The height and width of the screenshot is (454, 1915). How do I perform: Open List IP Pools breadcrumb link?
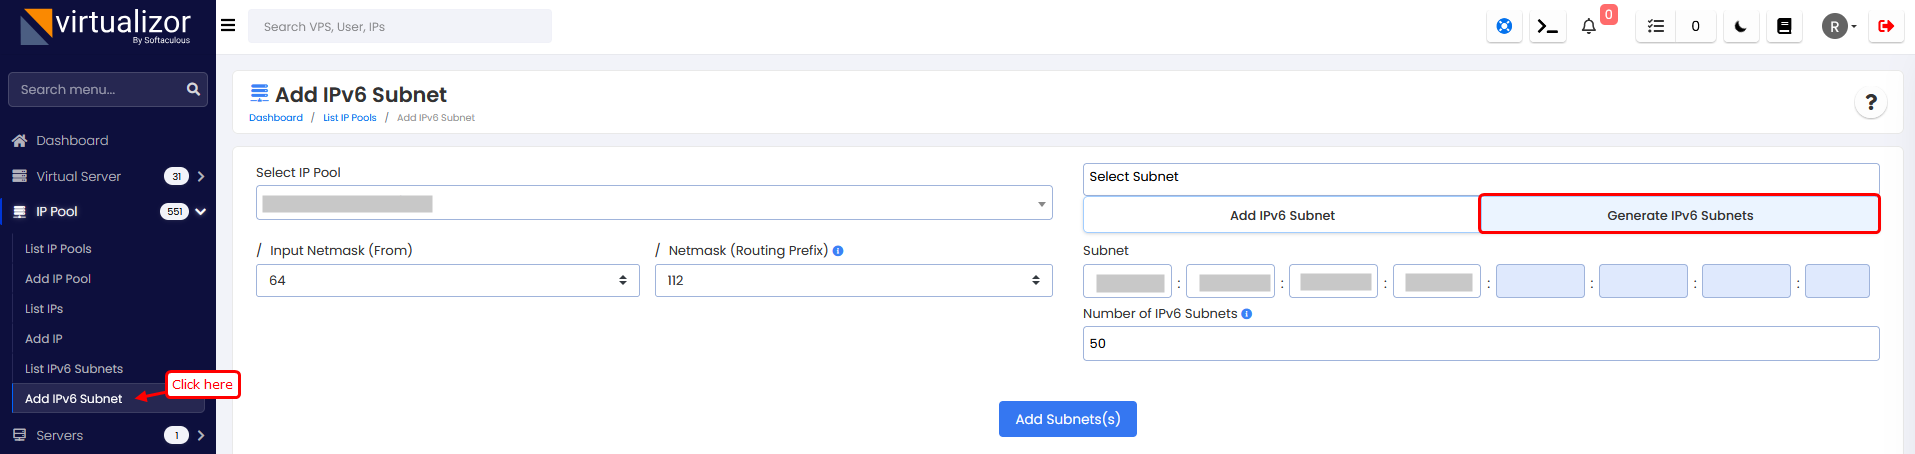pyautogui.click(x=349, y=118)
